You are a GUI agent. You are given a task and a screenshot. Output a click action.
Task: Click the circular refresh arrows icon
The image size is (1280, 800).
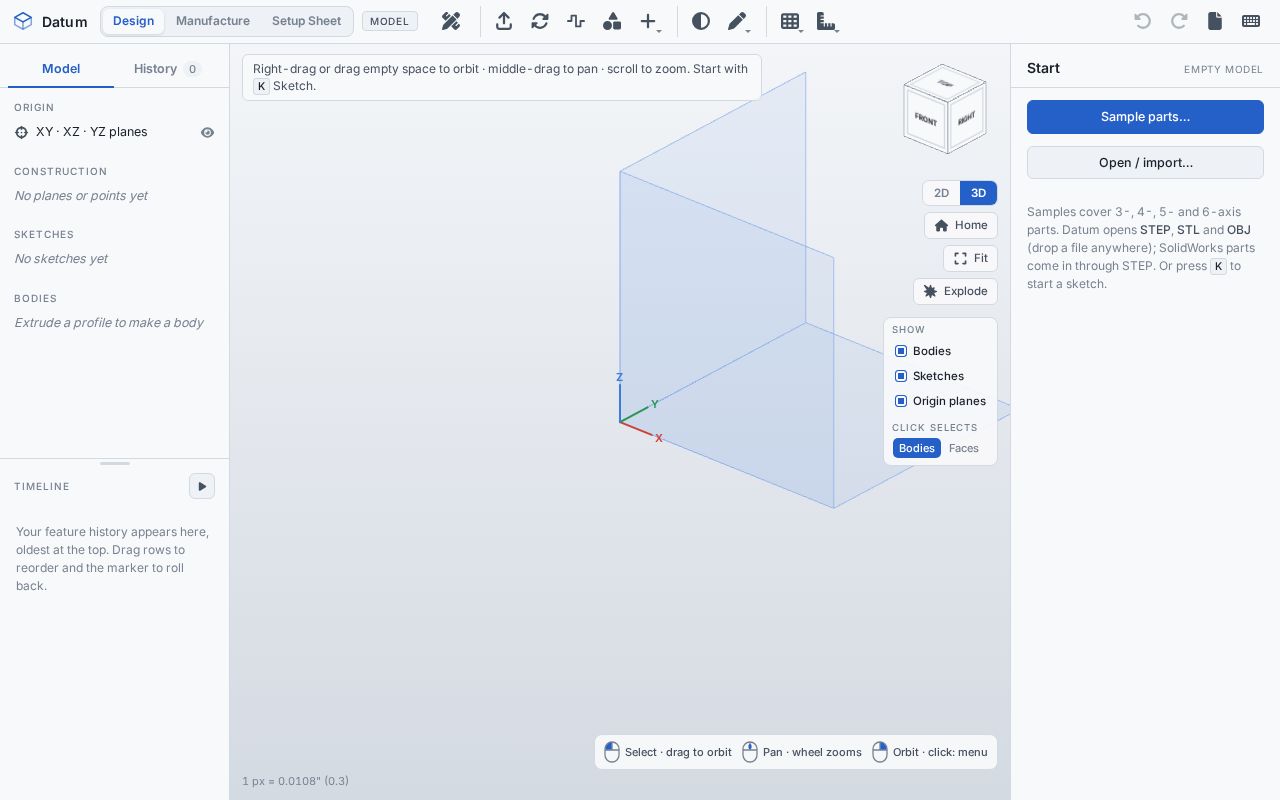(x=540, y=21)
